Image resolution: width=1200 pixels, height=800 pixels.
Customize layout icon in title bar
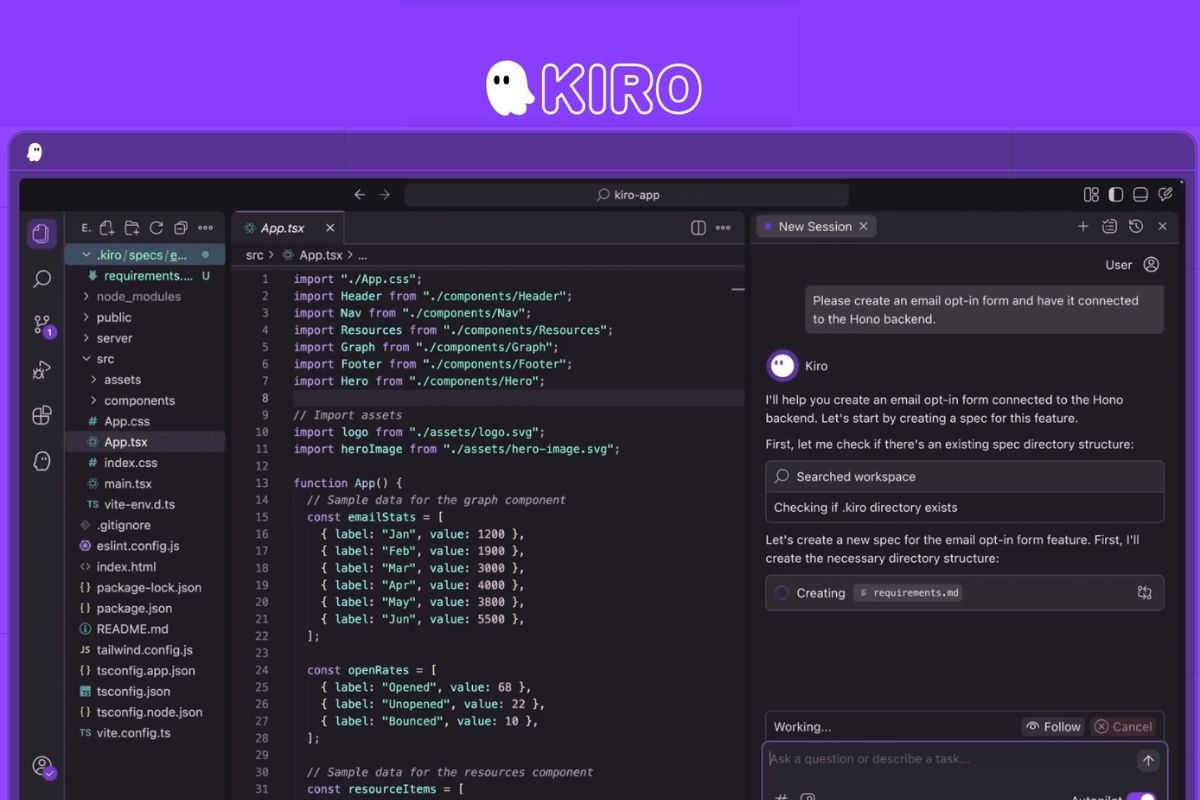[x=1091, y=195]
